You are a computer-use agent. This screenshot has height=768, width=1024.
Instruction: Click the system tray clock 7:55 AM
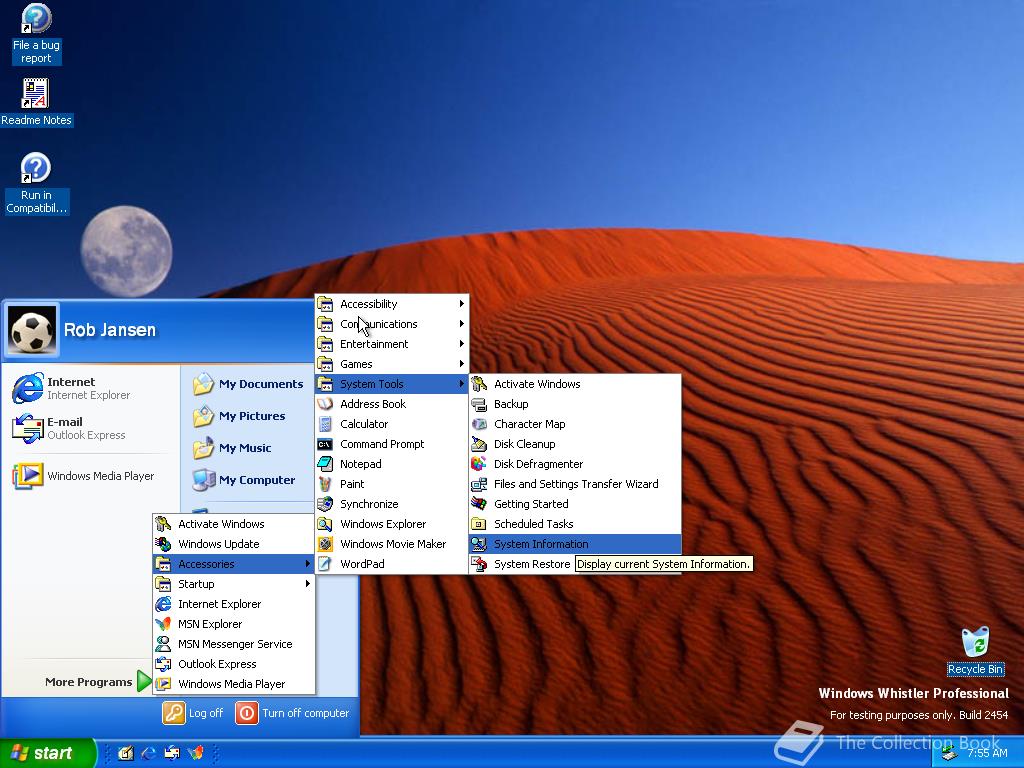tap(987, 753)
